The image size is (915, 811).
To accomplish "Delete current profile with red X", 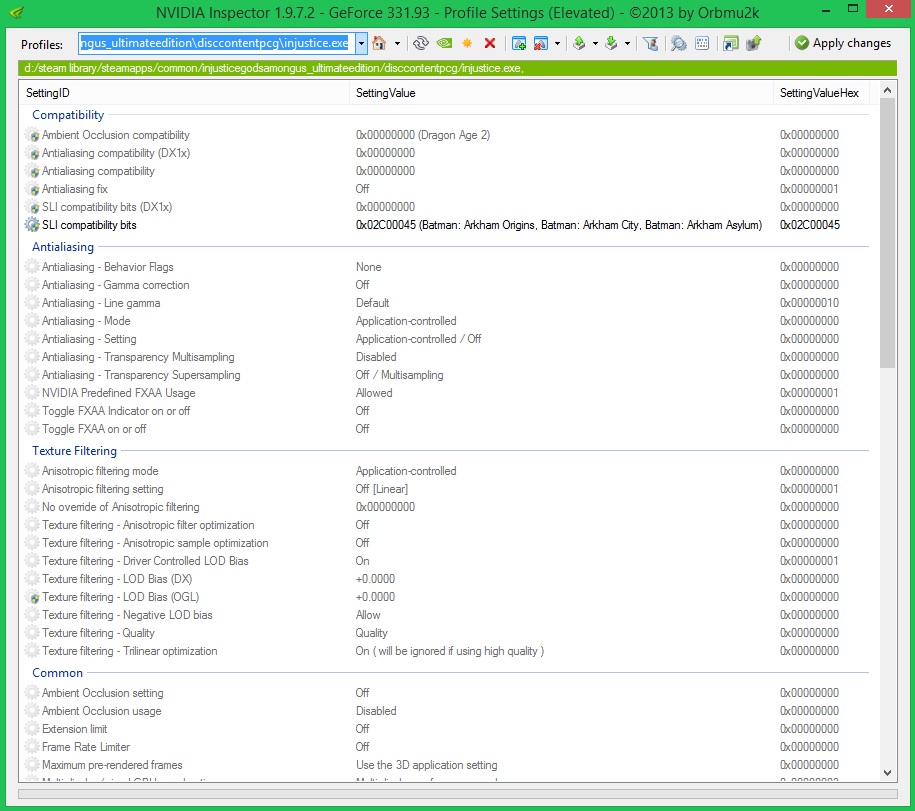I will (x=490, y=44).
